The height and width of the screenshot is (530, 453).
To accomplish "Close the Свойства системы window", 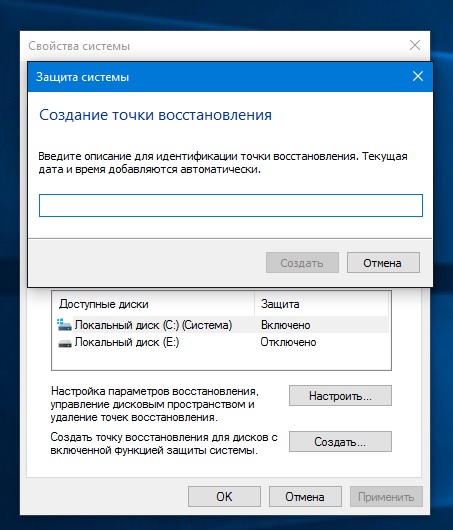I will pyautogui.click(x=415, y=45).
